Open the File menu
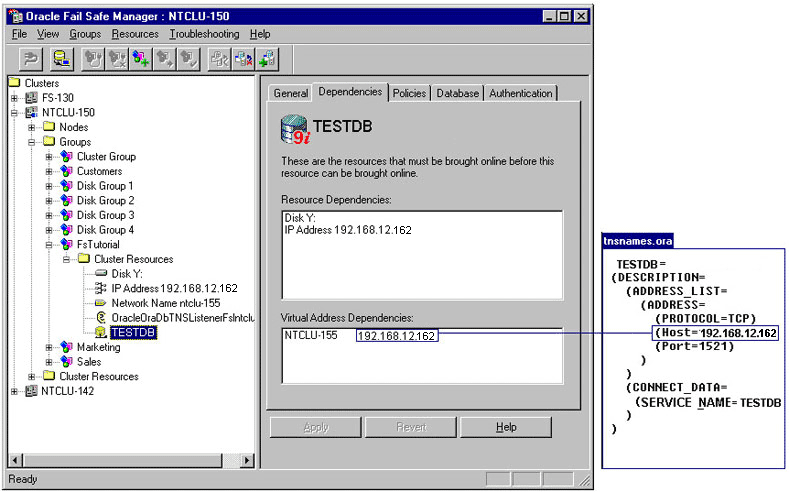 19,34
